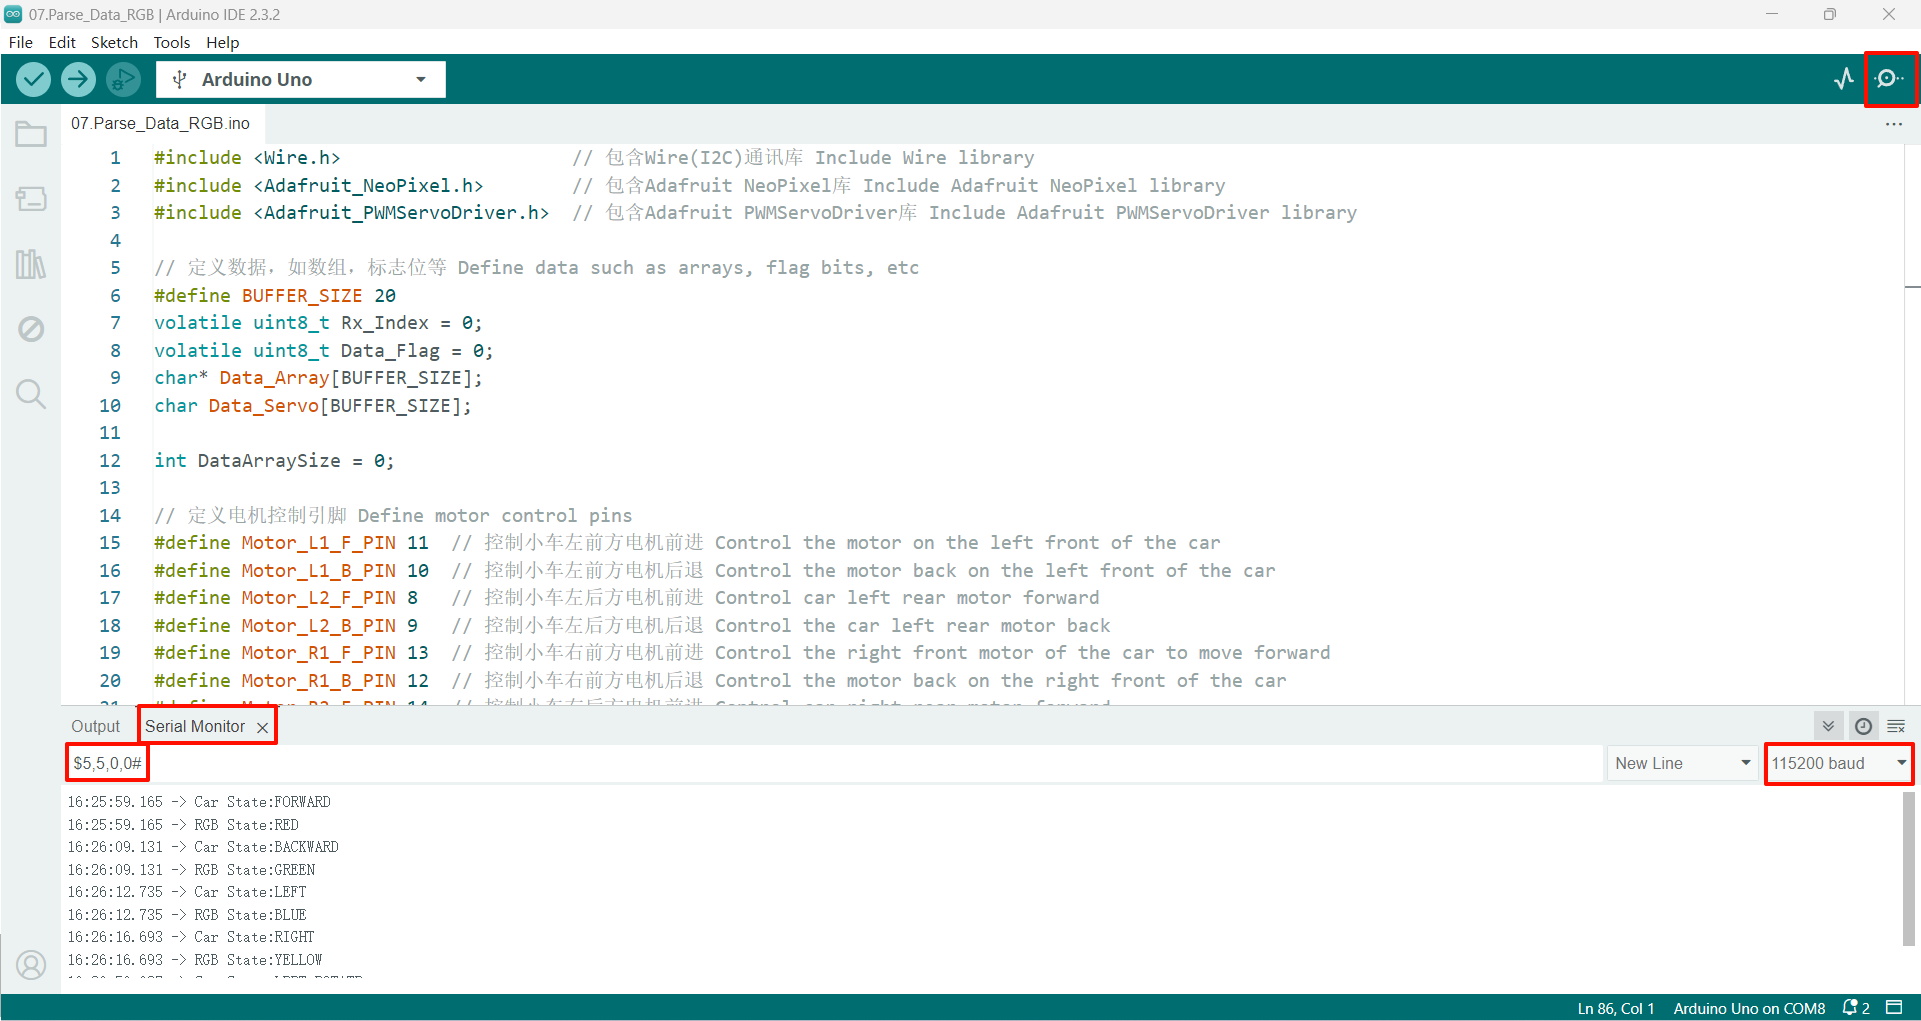The width and height of the screenshot is (1921, 1021).
Task: Clear Serial Monitor output
Action: (1896, 726)
